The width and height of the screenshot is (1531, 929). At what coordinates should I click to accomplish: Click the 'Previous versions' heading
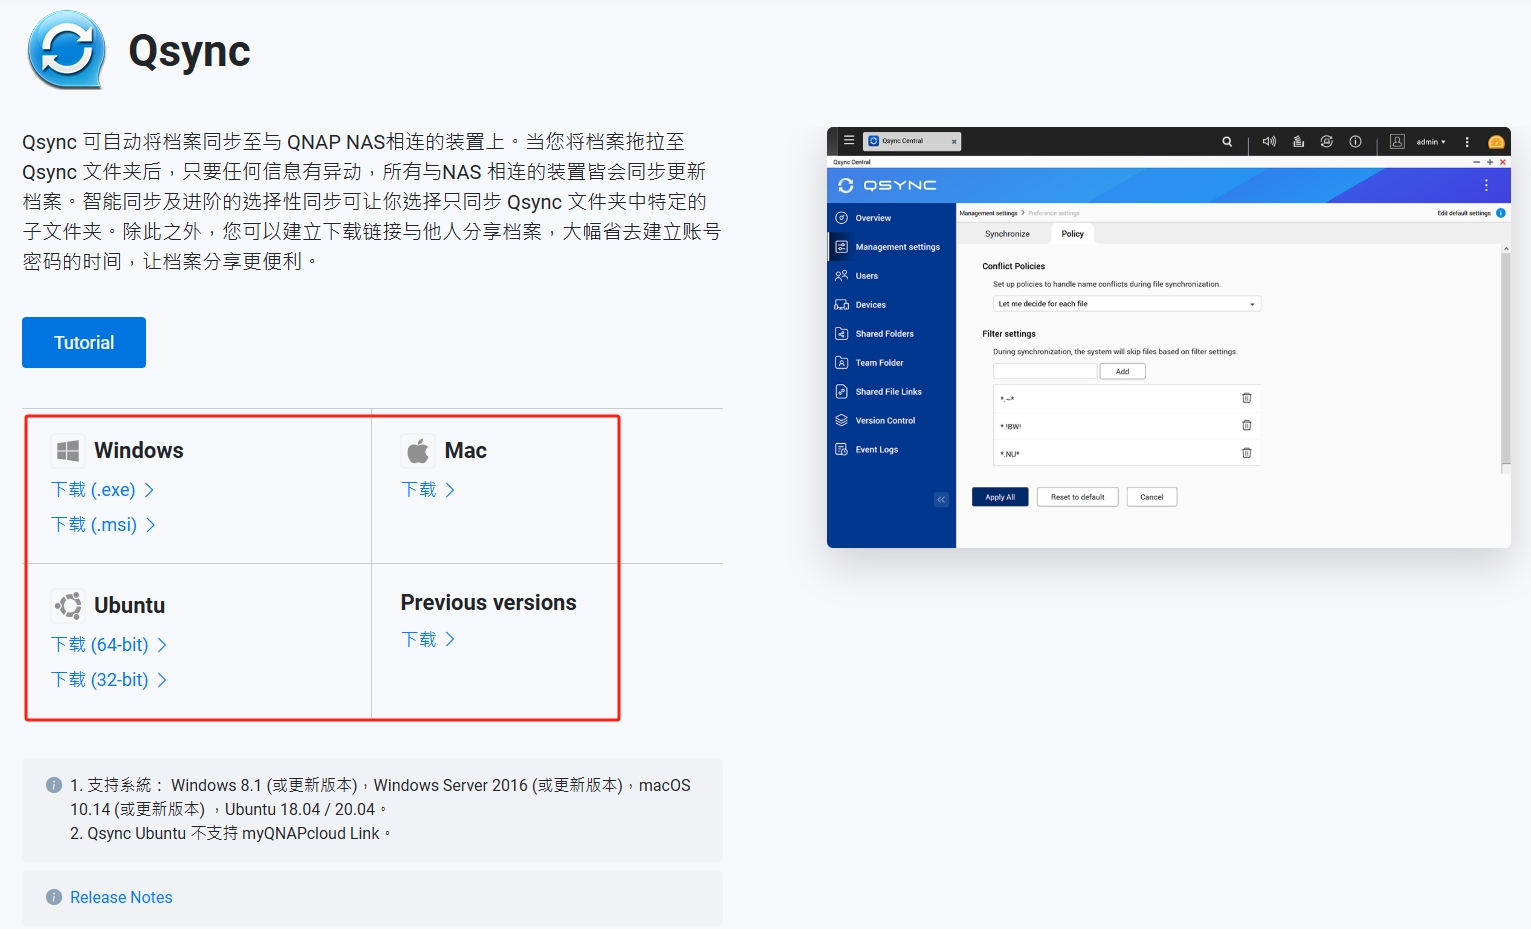click(x=488, y=603)
